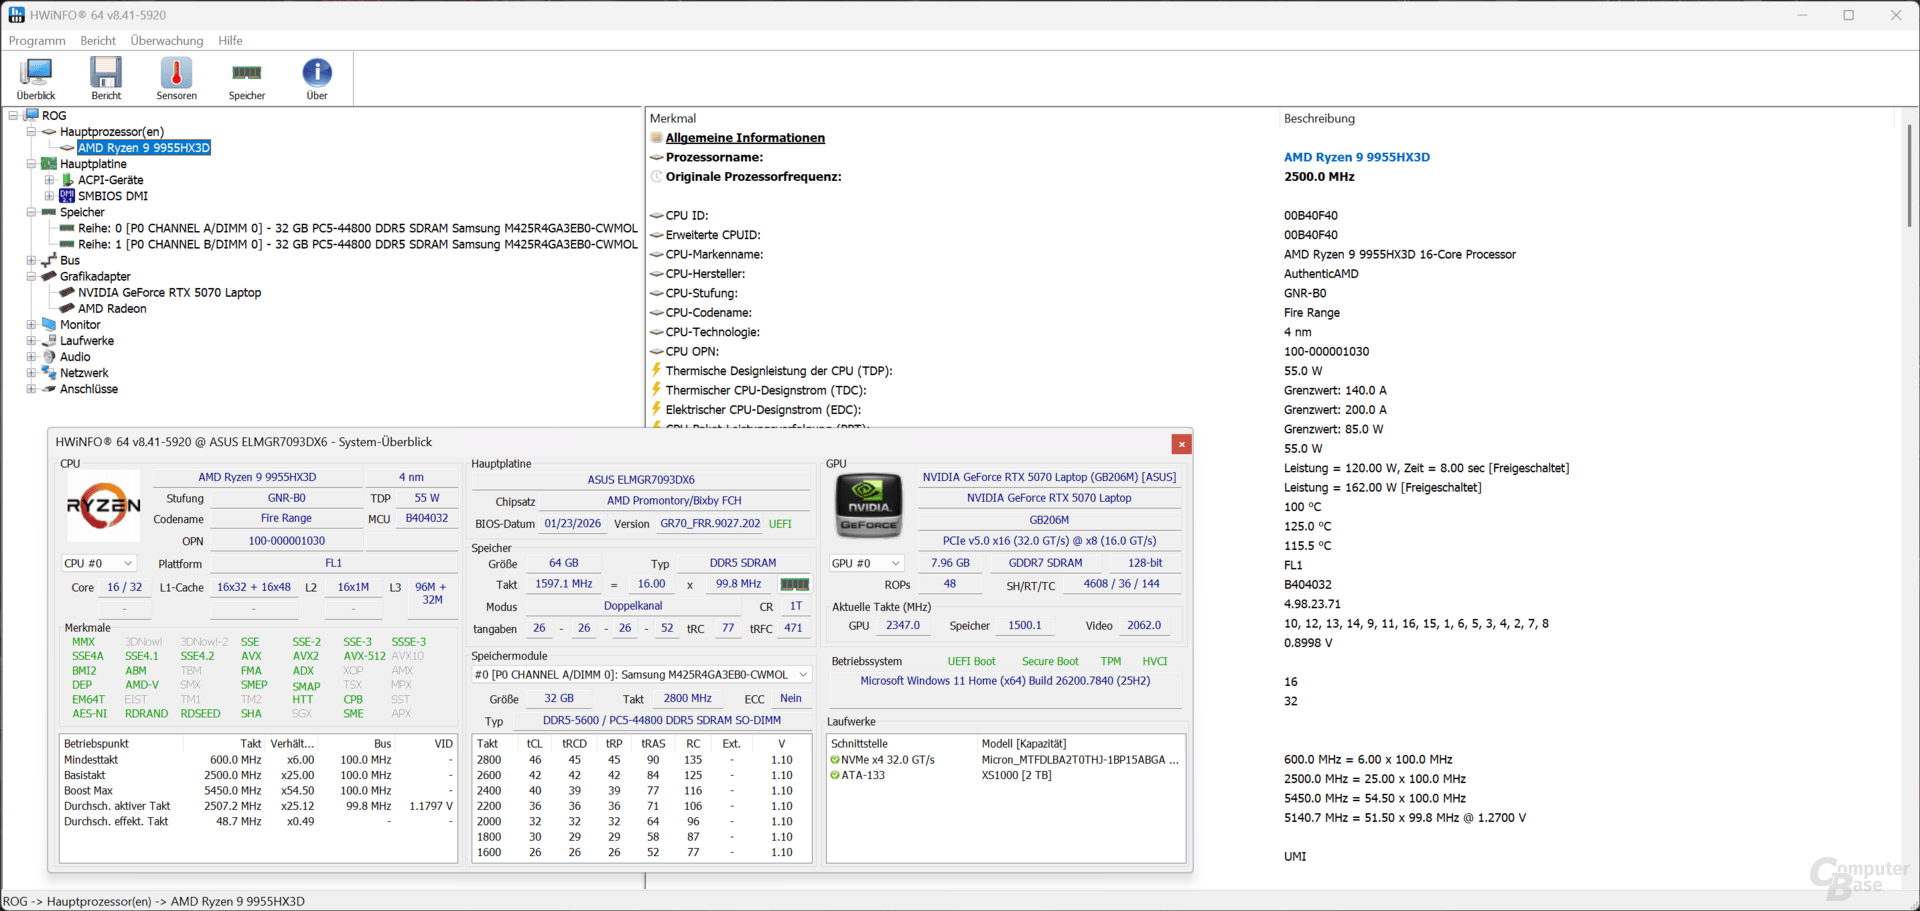The image size is (1920, 911).
Task: Click the Bericht save report icon
Action: [106, 78]
